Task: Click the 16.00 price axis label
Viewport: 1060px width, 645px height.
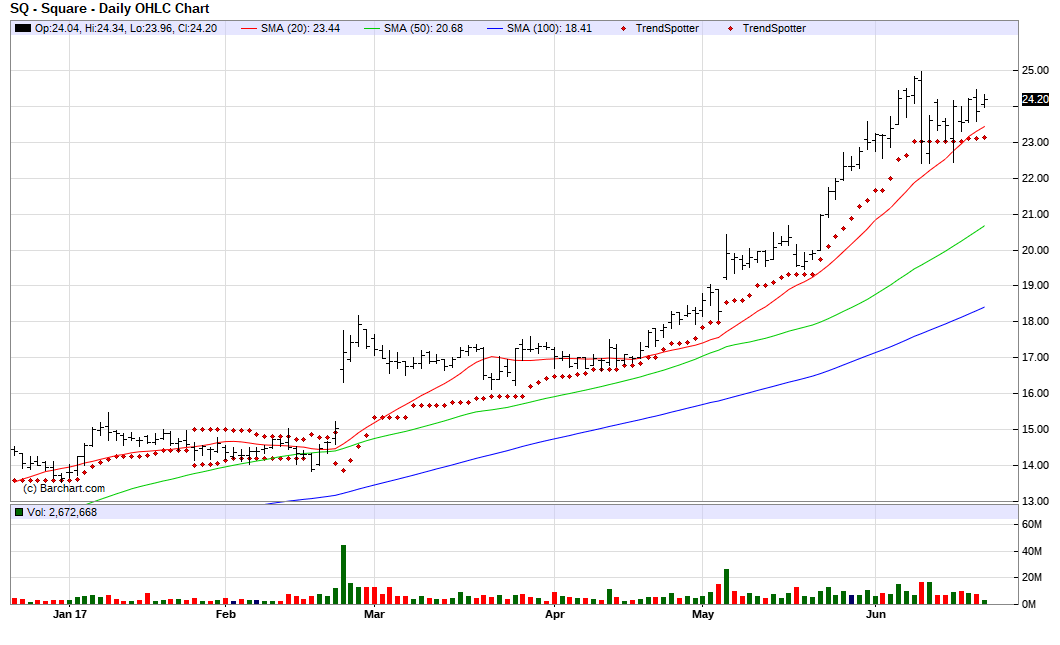Action: tap(1035, 393)
